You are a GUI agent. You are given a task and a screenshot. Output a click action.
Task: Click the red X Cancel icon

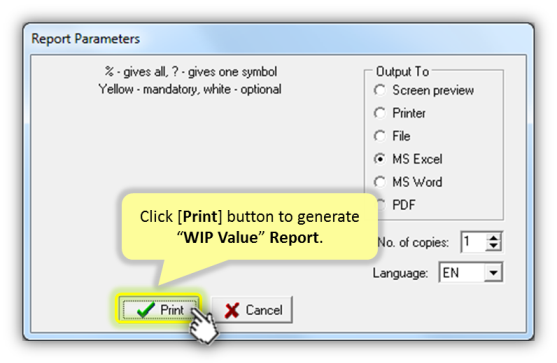coord(232,310)
